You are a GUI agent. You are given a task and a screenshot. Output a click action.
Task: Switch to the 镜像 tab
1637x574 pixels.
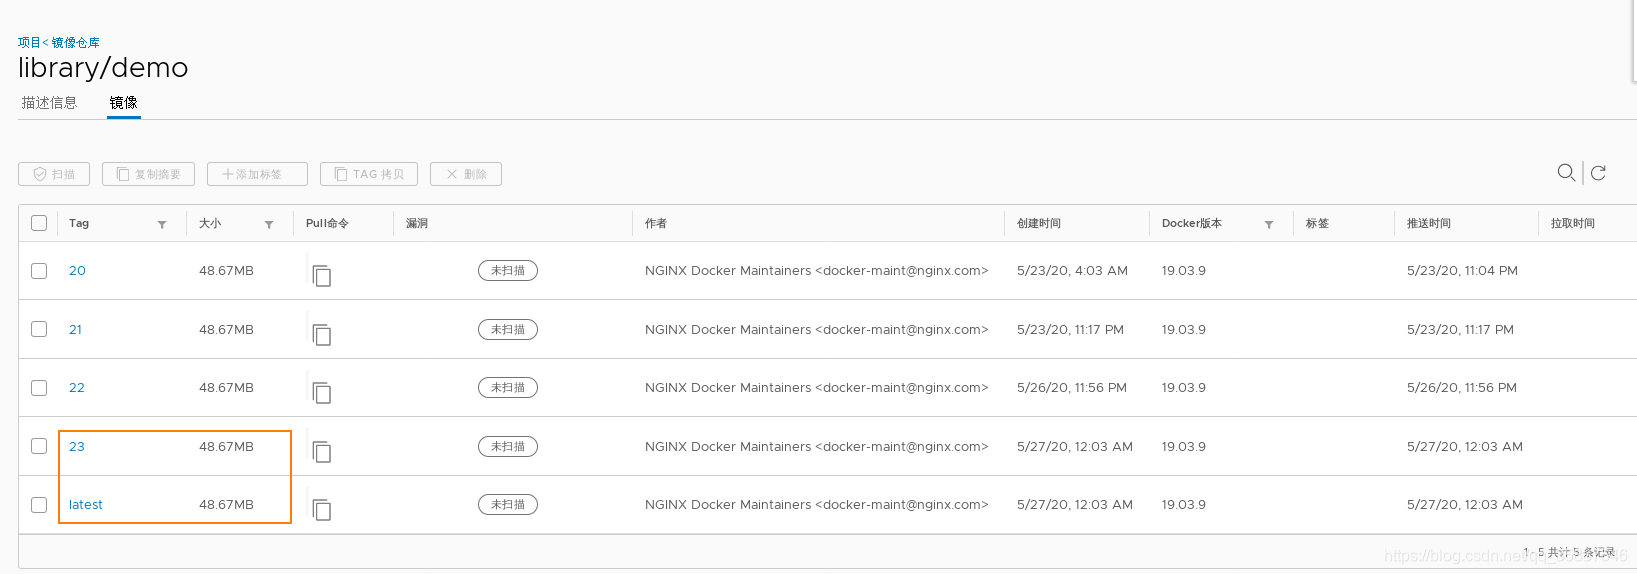(124, 103)
